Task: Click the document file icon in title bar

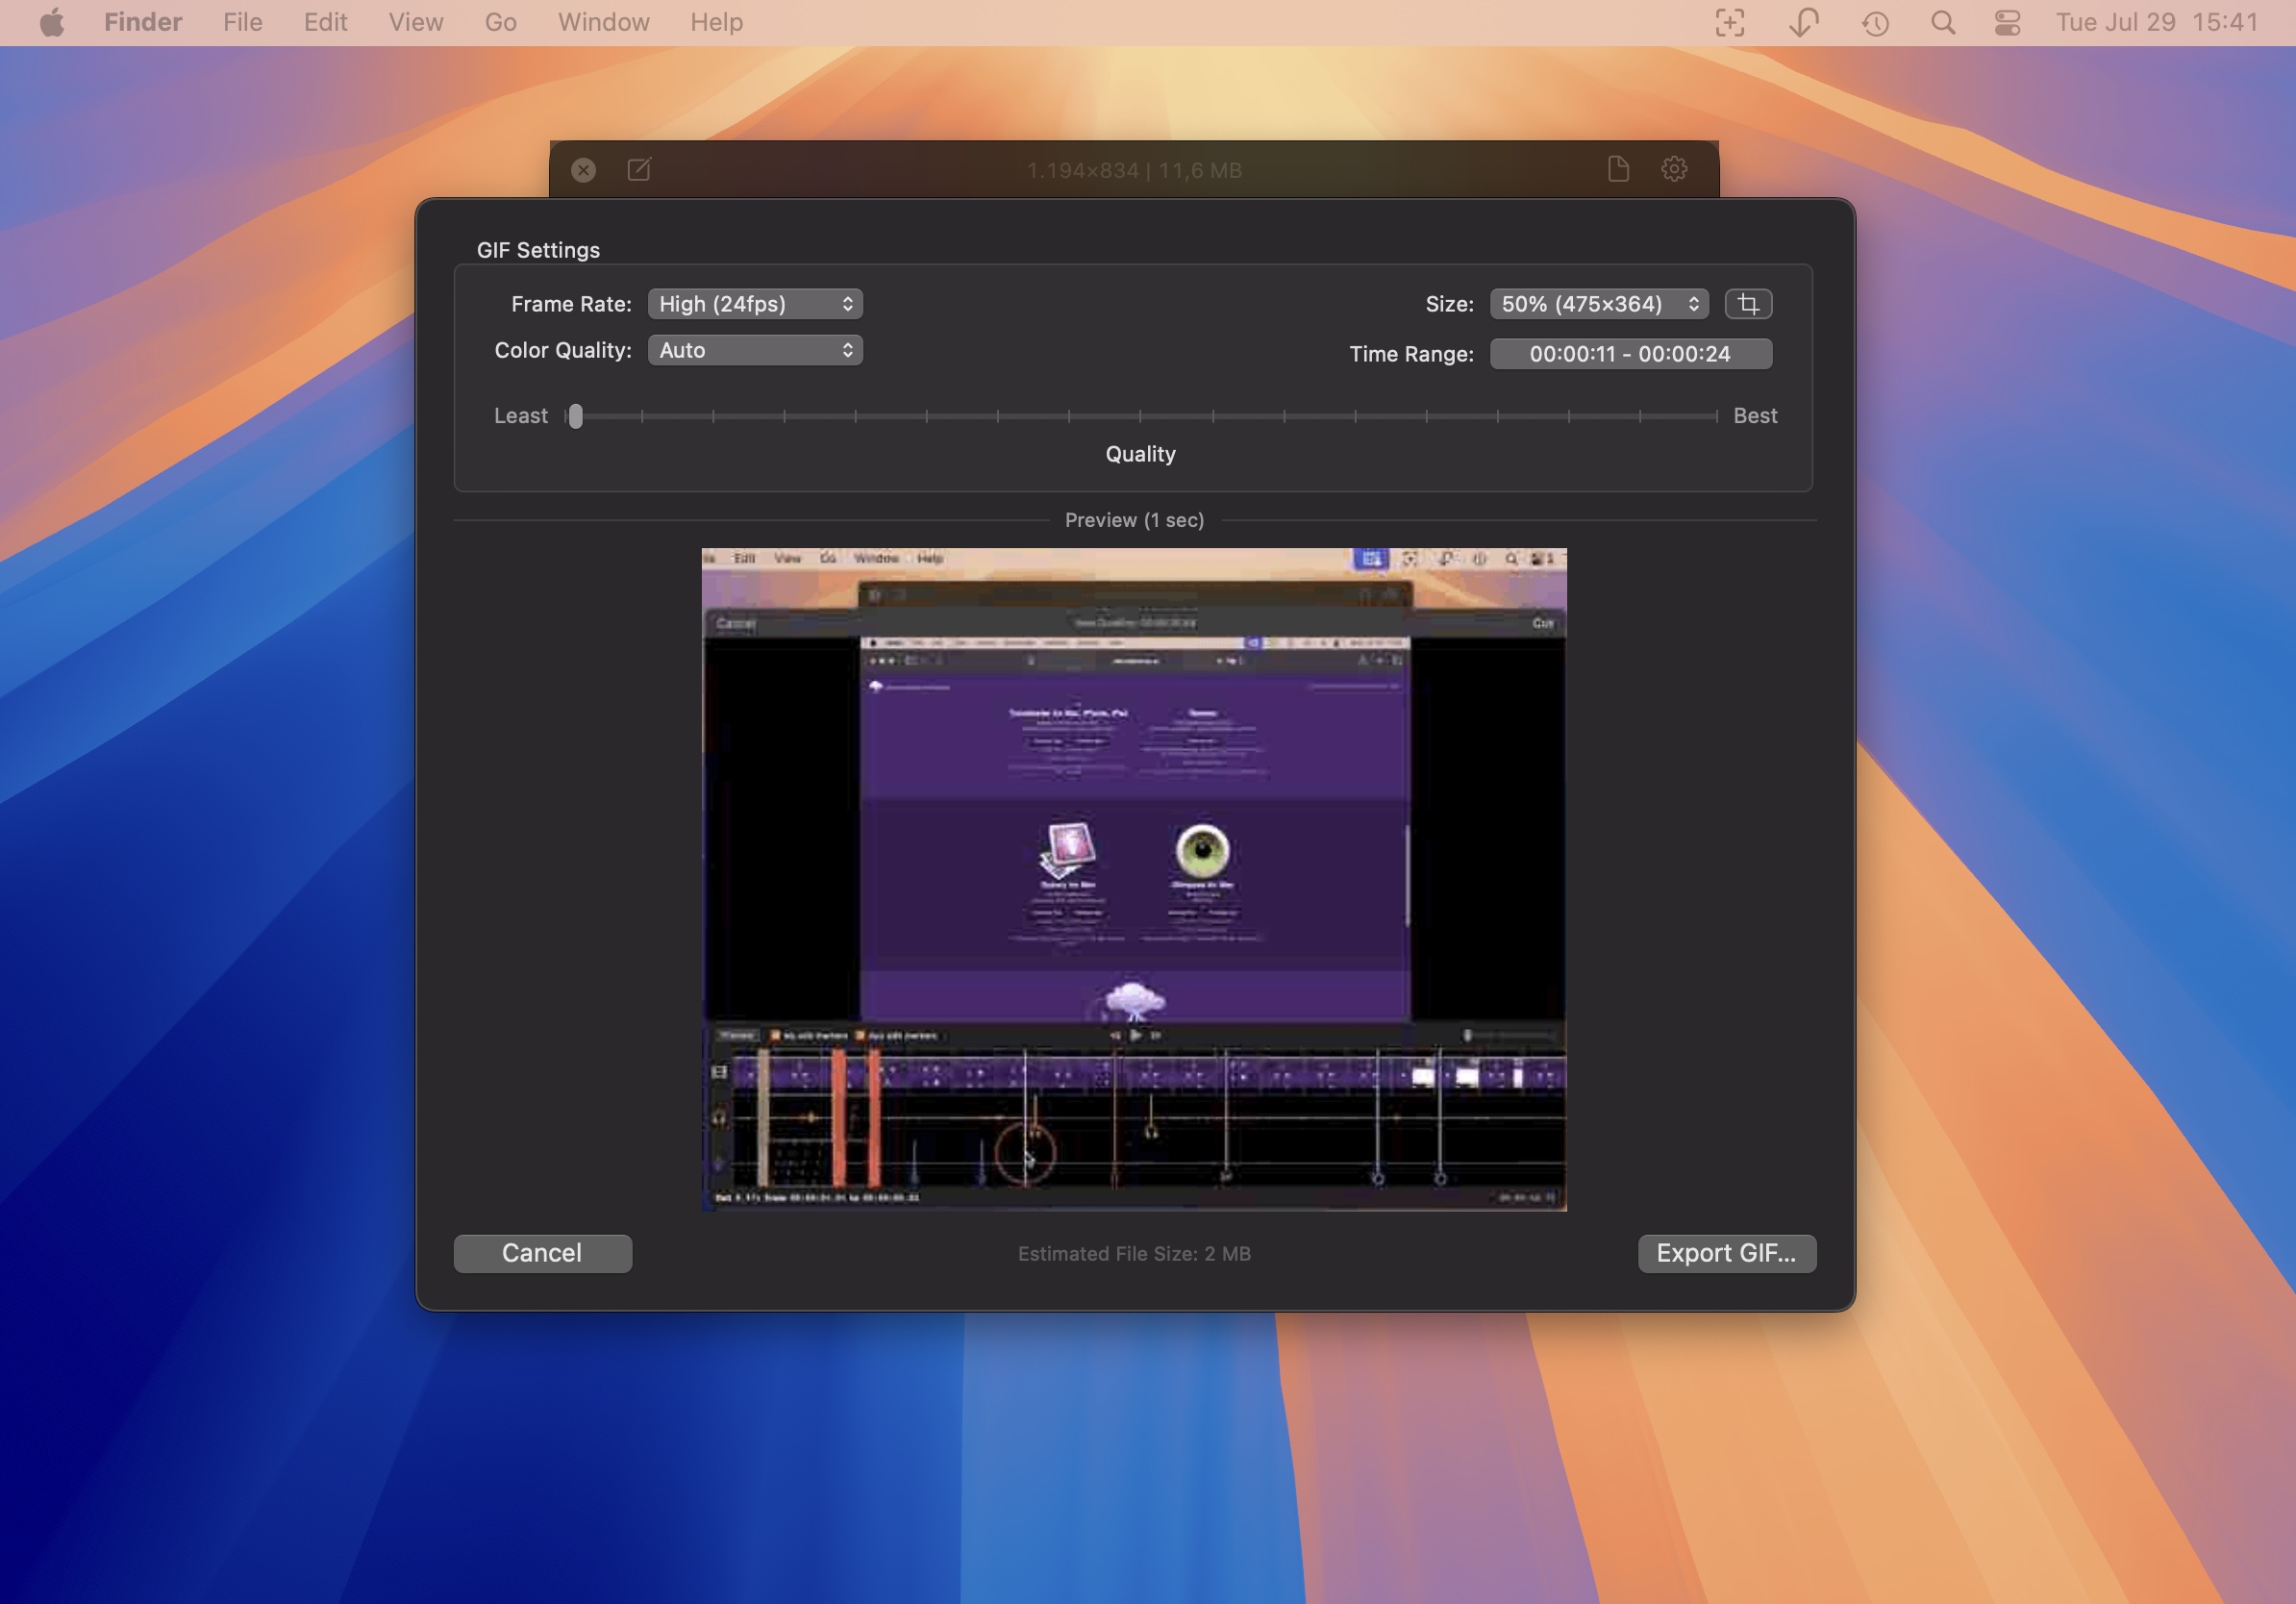Action: [x=1618, y=169]
